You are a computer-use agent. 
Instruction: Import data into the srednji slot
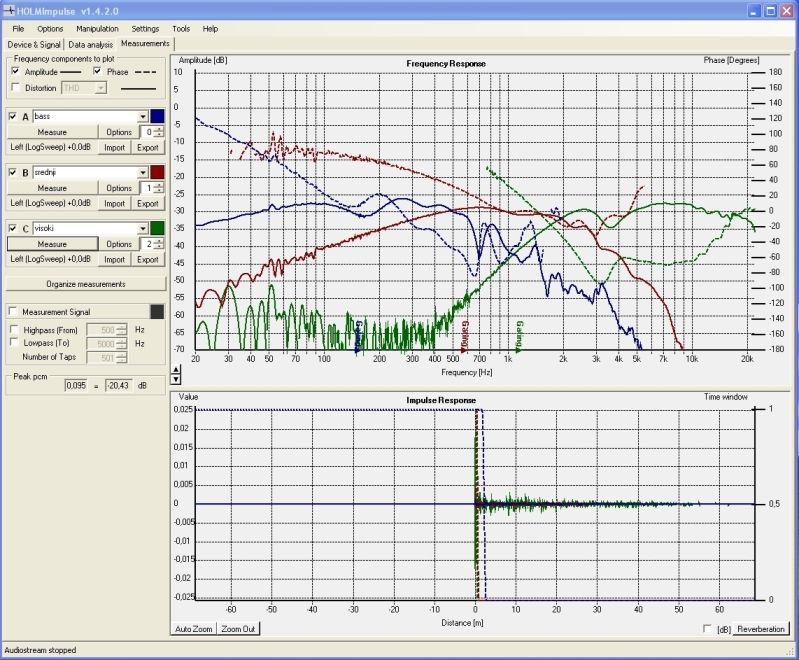coord(115,203)
